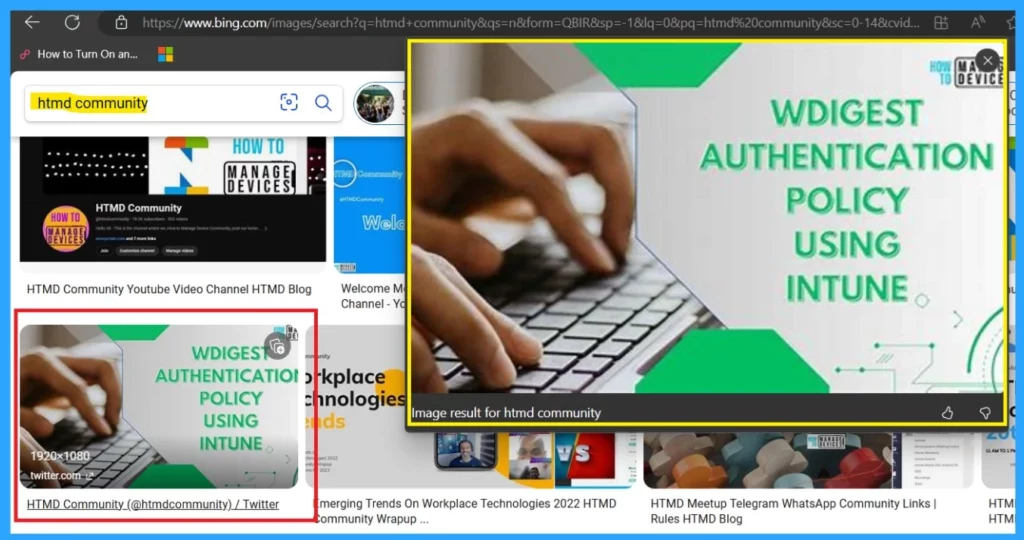
Task: Like the preview image with thumbs up
Action: tap(948, 413)
